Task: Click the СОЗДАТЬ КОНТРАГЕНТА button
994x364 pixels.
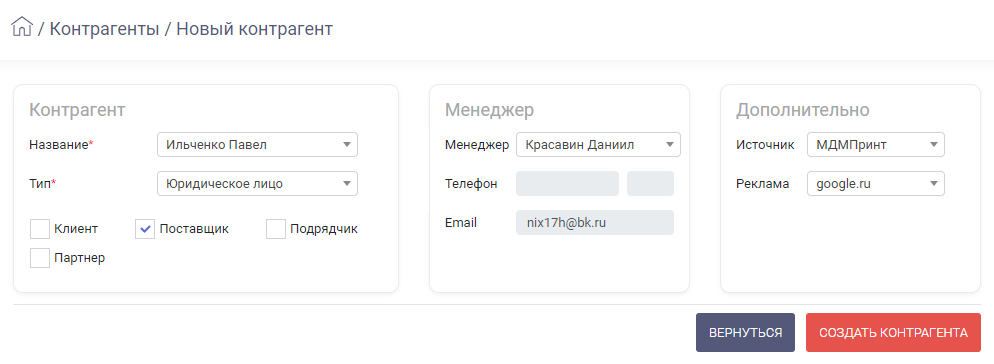Action: point(893,332)
